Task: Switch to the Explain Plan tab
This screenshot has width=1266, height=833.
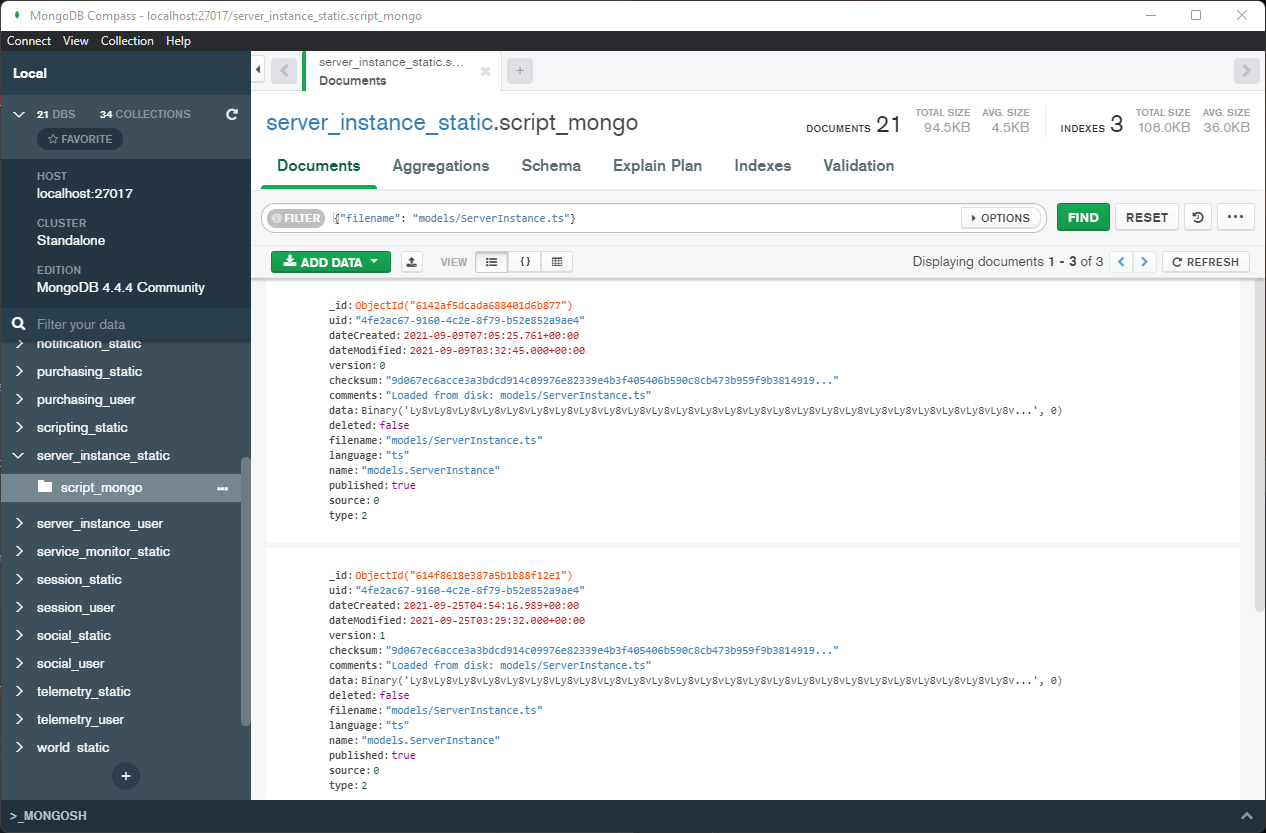Action: pyautogui.click(x=657, y=166)
